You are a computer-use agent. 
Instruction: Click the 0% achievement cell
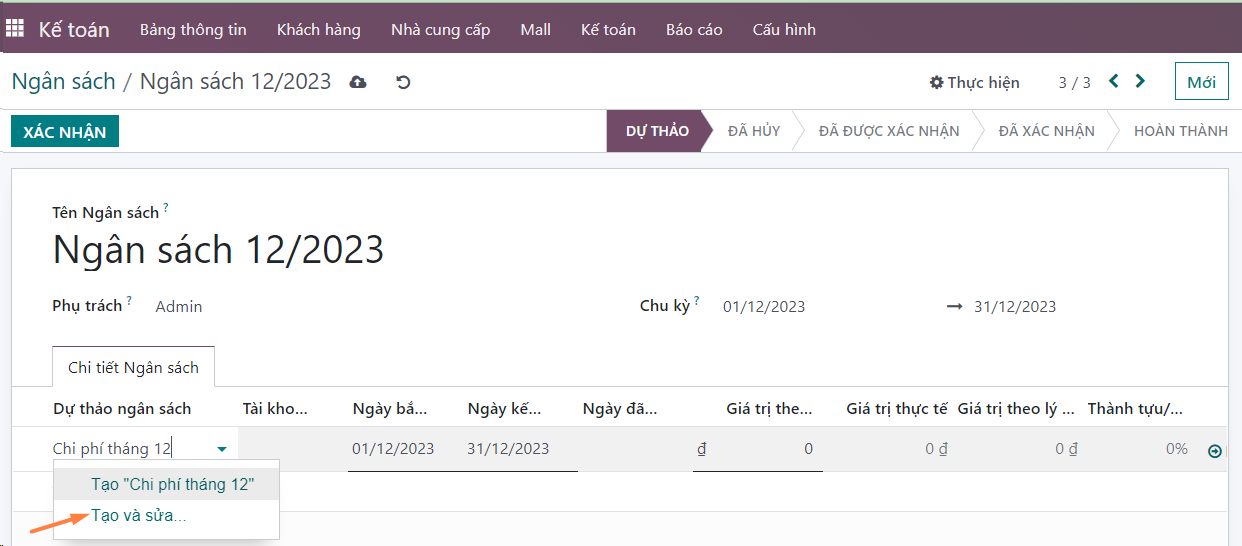1177,449
